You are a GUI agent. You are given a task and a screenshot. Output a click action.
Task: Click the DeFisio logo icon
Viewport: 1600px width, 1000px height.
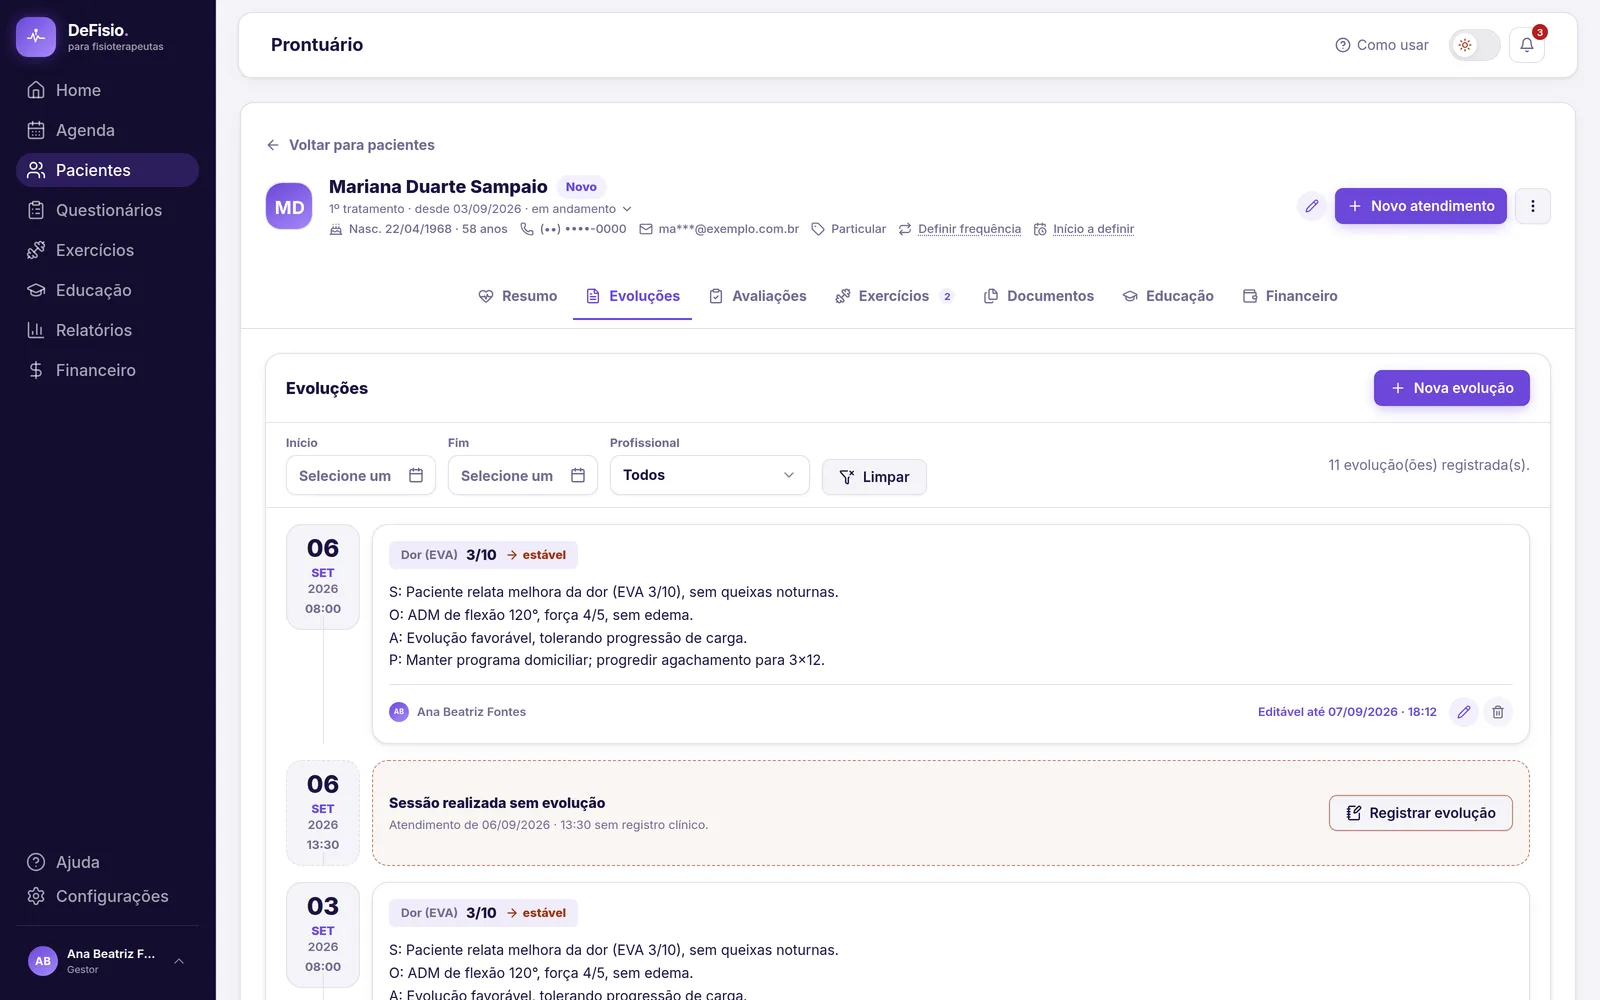click(36, 37)
